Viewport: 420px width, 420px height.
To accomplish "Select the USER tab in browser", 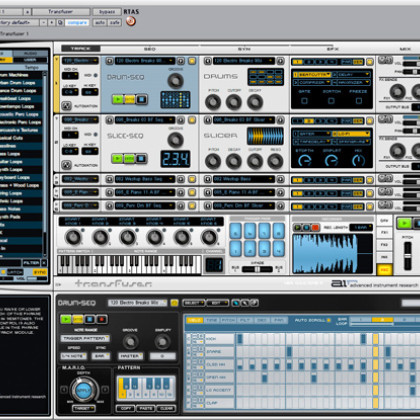I will (30, 60).
